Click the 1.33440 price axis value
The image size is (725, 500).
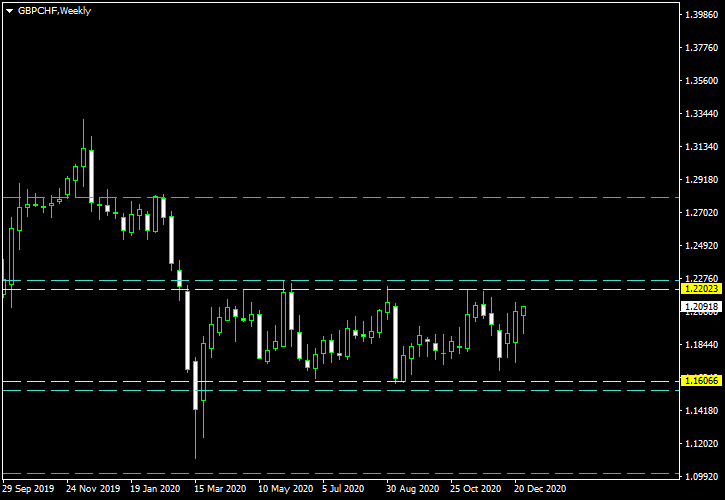click(701, 114)
